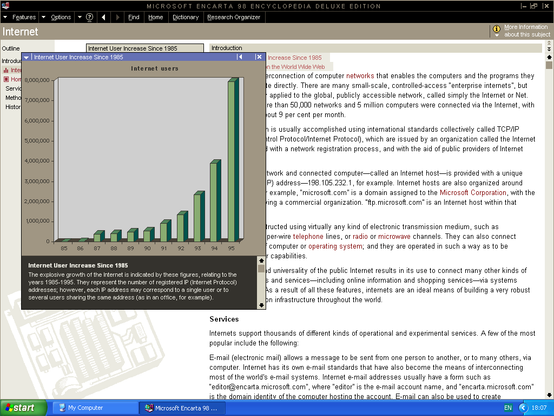
Task: Select the red square outline item icon
Action: pyautogui.click(x=6, y=79)
